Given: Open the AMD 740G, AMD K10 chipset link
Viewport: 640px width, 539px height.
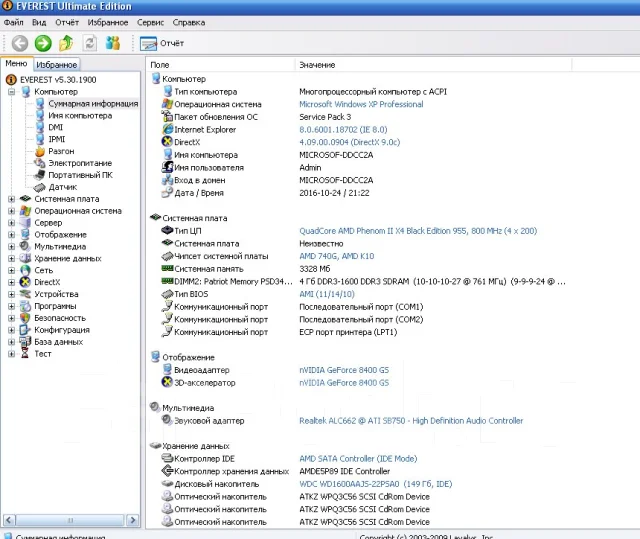Looking at the screenshot, I should 336,256.
